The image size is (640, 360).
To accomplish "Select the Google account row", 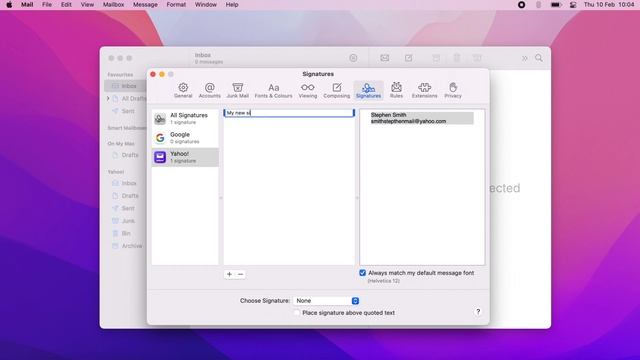I will point(185,138).
